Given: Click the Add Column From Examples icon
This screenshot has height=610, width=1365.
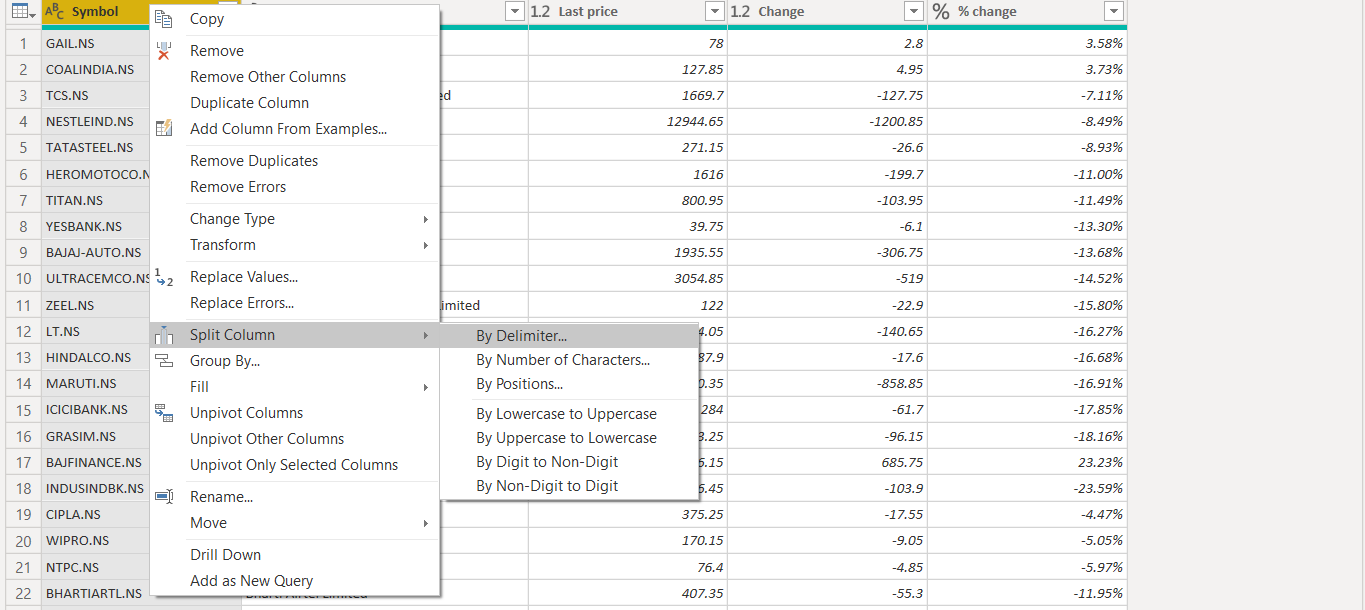Looking at the screenshot, I should point(164,129).
